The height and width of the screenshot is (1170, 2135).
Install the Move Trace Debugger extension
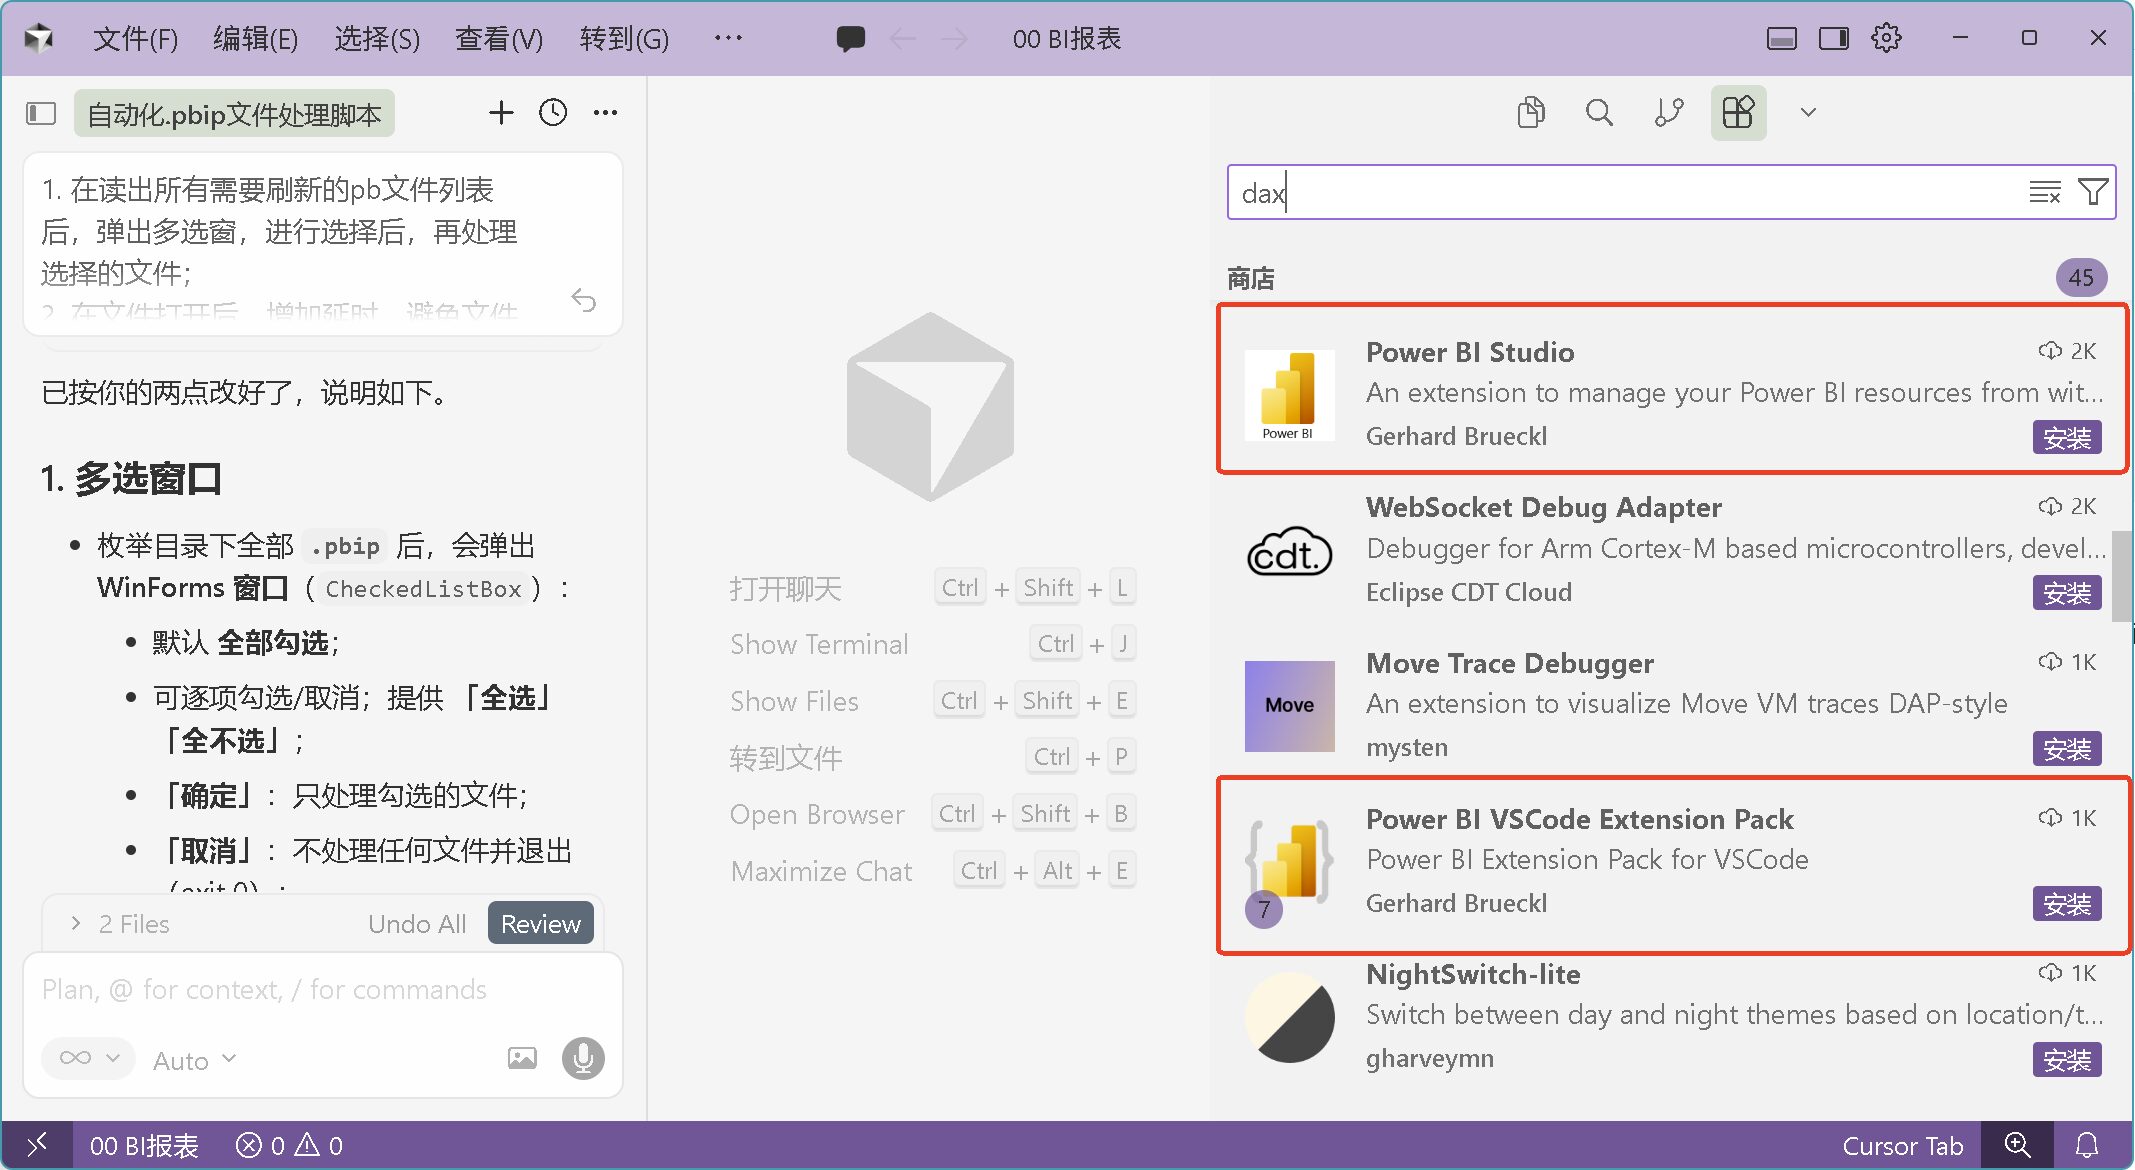[2067, 749]
